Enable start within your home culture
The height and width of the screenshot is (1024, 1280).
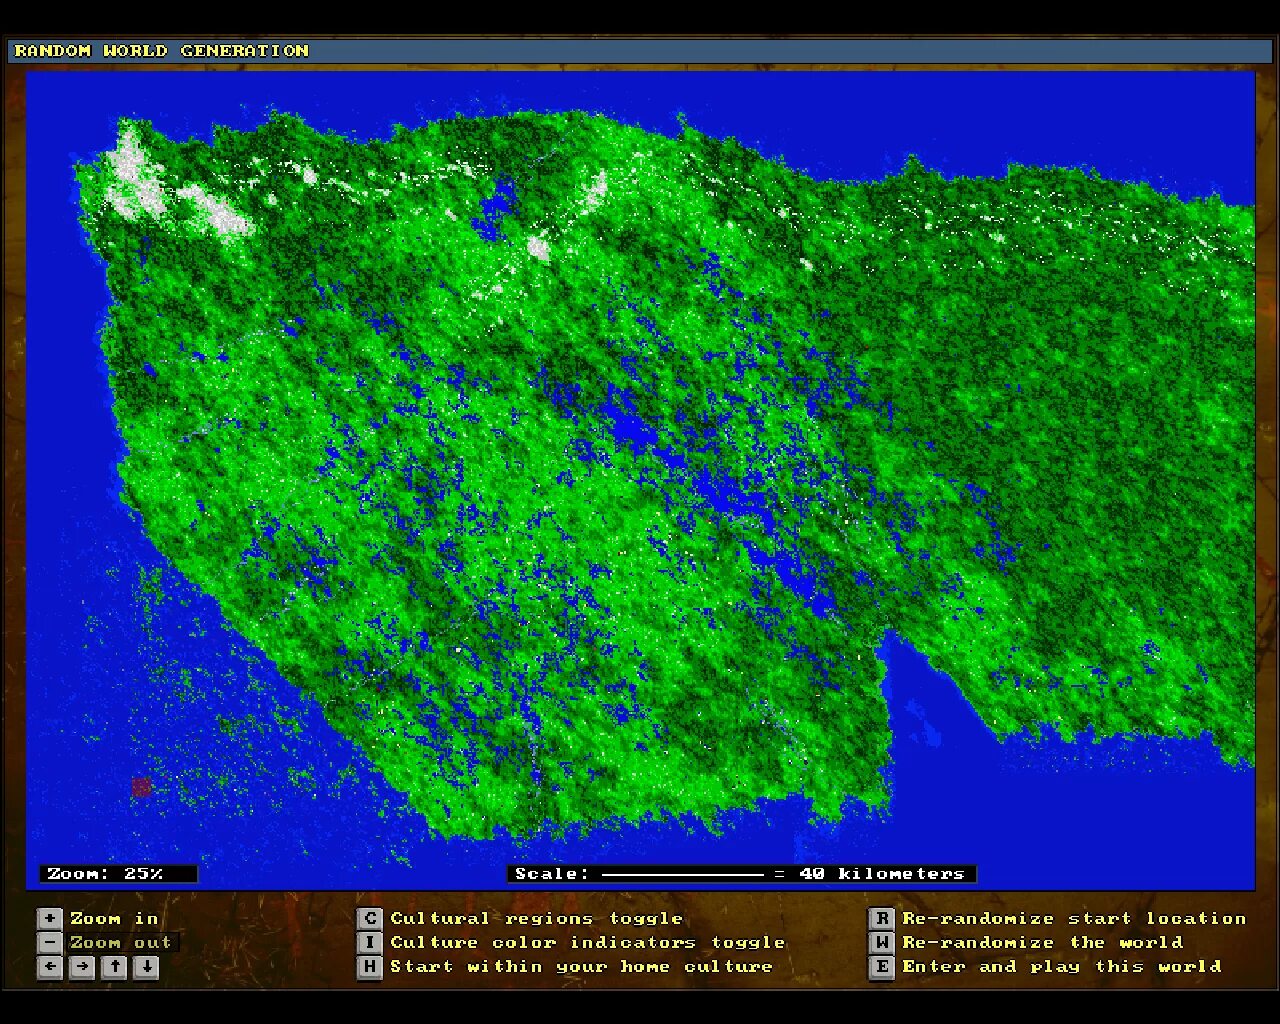click(583, 967)
